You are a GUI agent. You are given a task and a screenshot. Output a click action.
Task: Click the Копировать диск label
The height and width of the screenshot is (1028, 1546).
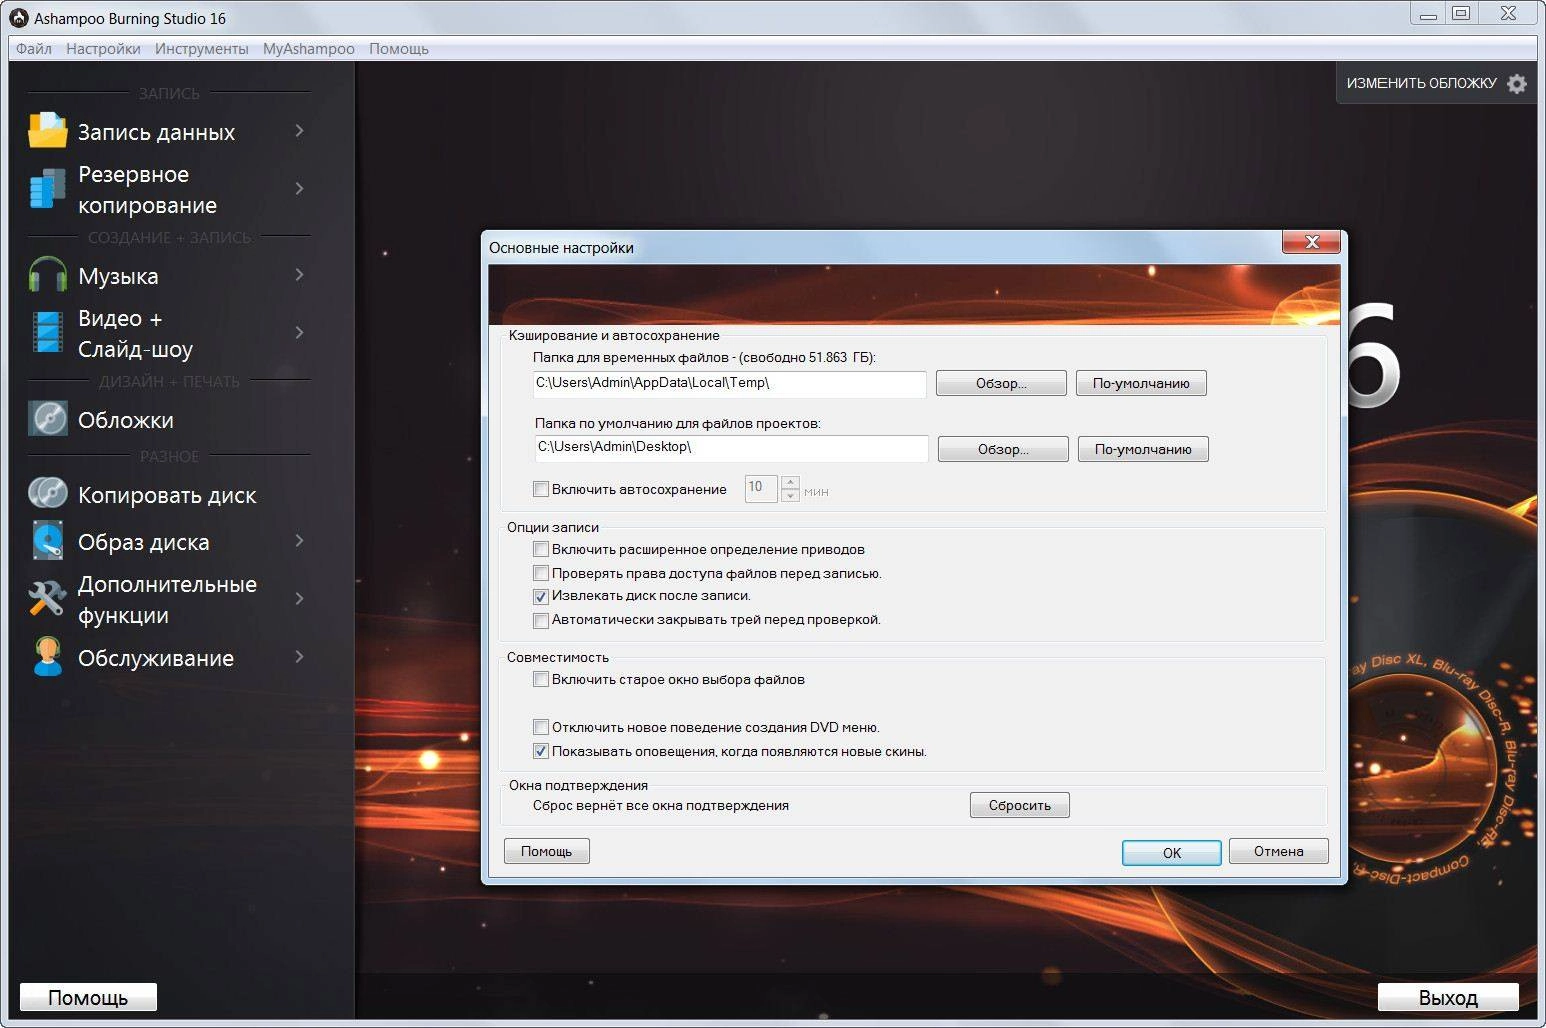tap(167, 495)
